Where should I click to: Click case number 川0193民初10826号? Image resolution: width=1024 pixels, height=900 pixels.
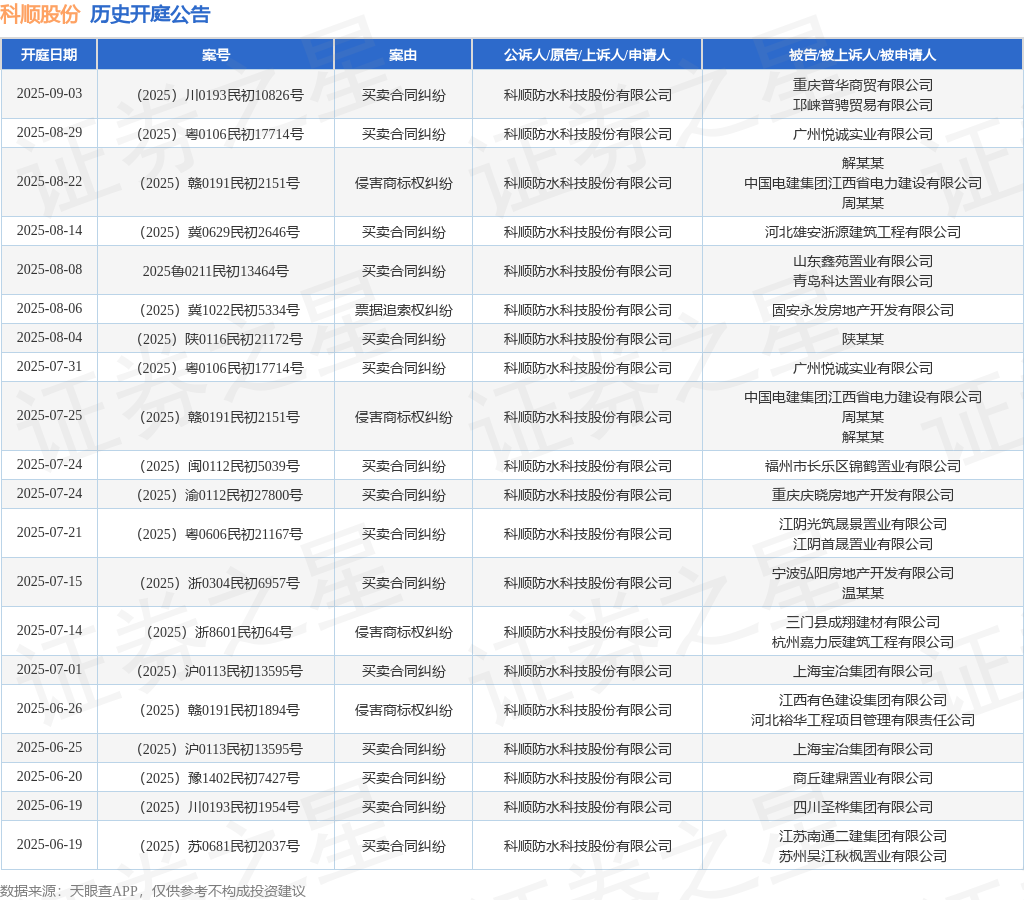pos(220,95)
